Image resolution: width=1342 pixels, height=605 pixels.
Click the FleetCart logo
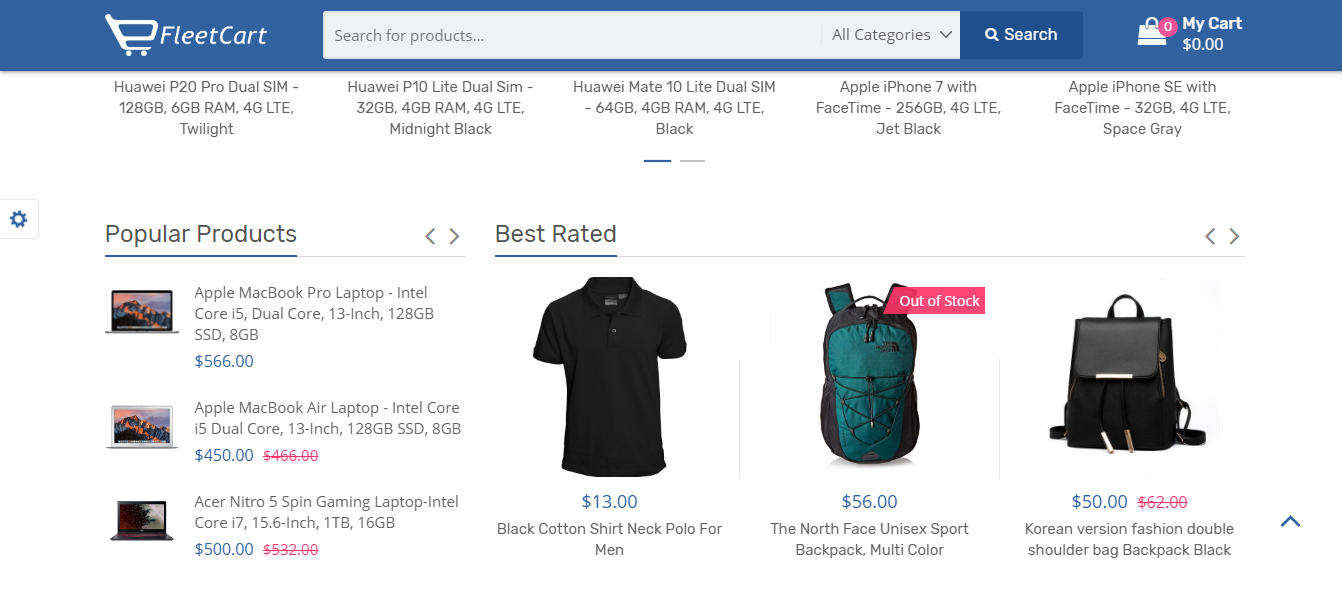pos(186,35)
